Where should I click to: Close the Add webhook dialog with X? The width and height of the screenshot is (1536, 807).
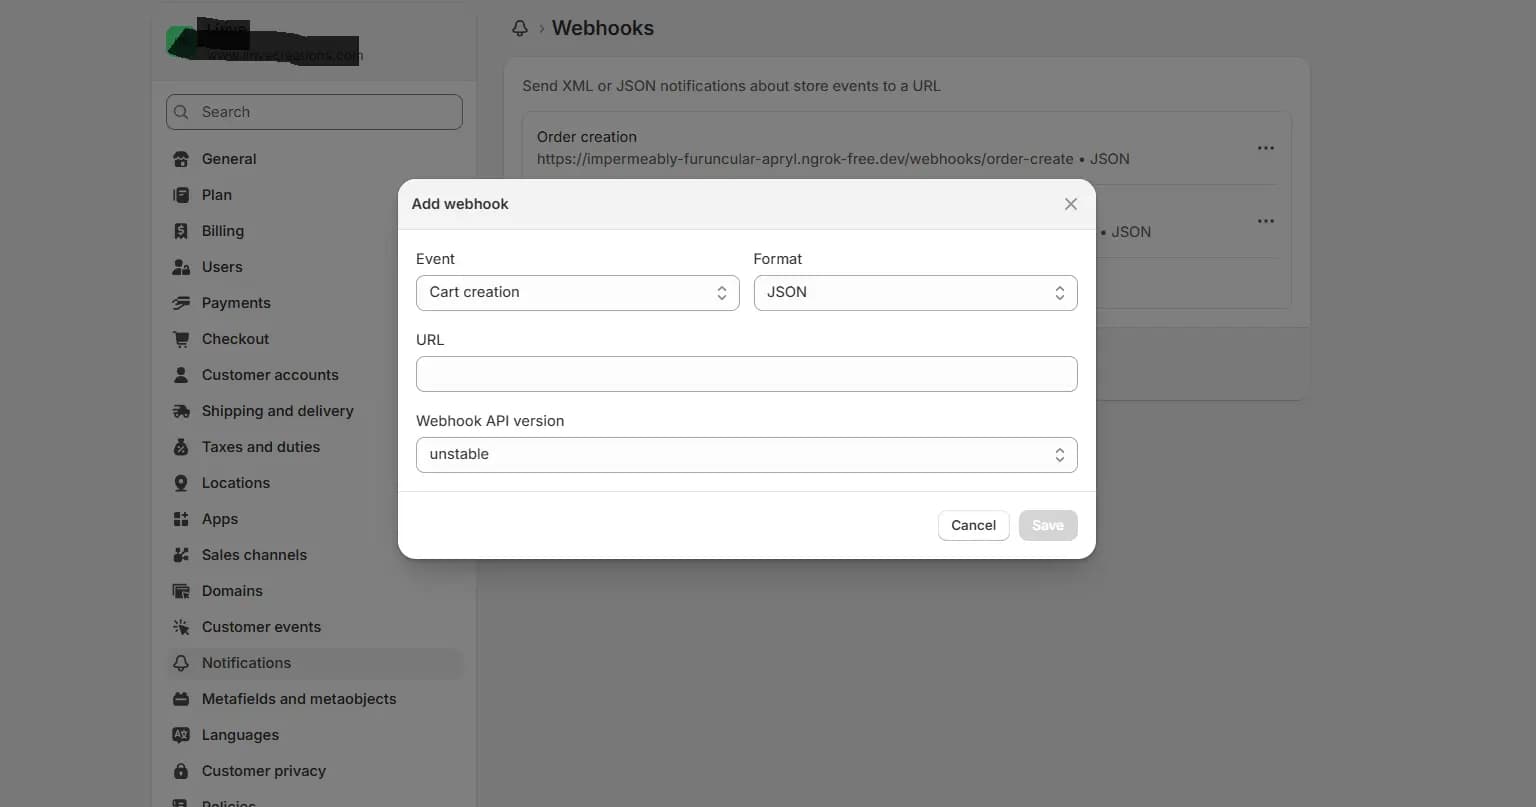pyautogui.click(x=1070, y=204)
